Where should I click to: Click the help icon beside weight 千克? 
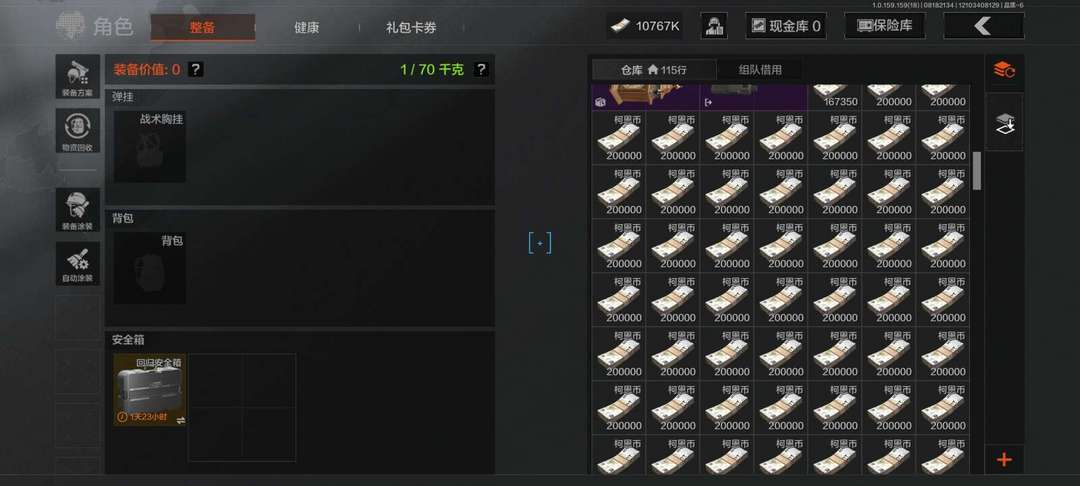click(x=481, y=70)
